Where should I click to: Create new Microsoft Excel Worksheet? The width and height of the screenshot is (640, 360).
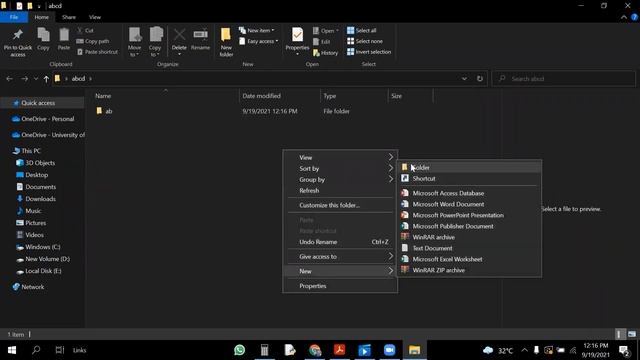click(x=470, y=259)
